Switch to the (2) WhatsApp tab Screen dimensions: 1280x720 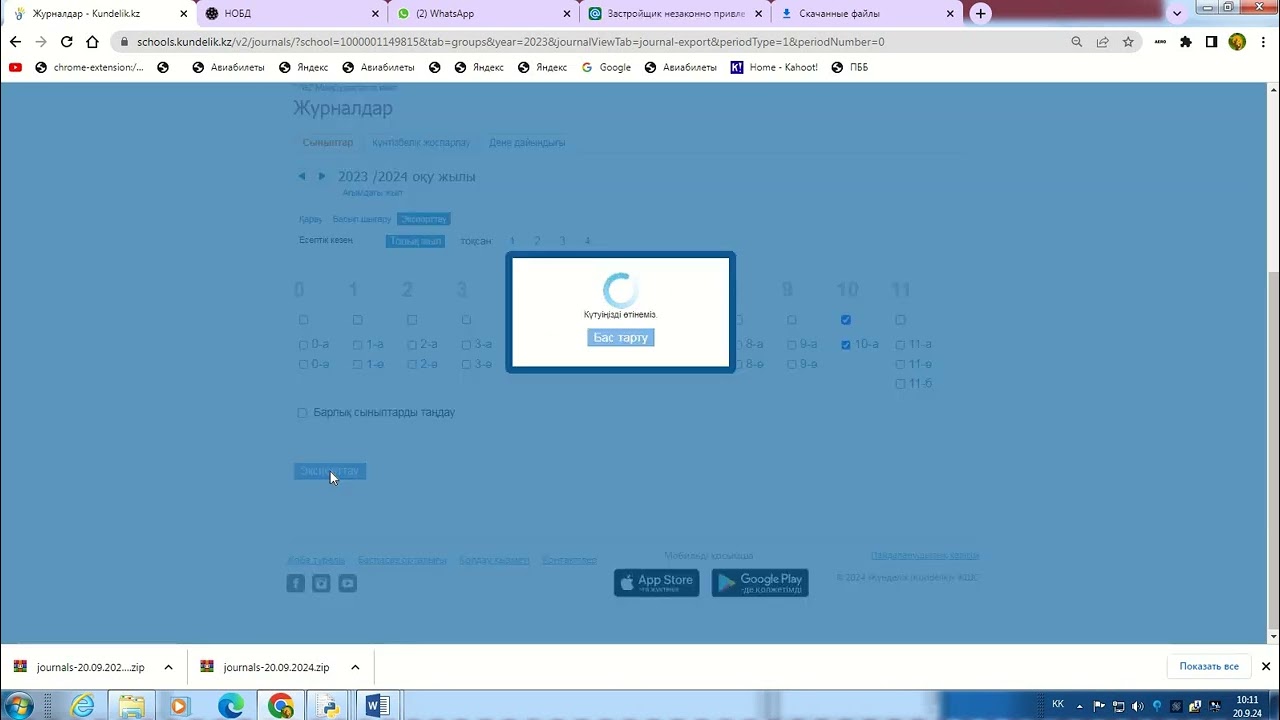coord(483,14)
